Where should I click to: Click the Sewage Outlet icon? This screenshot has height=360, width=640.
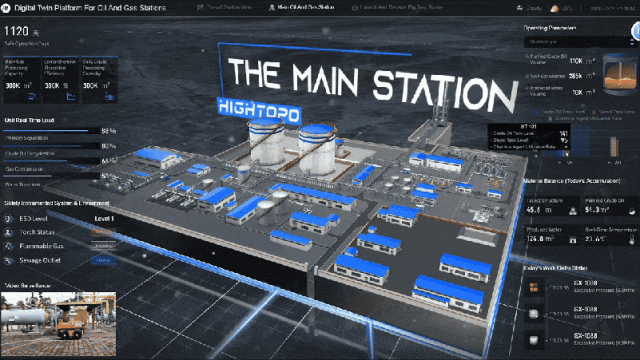pyautogui.click(x=8, y=260)
